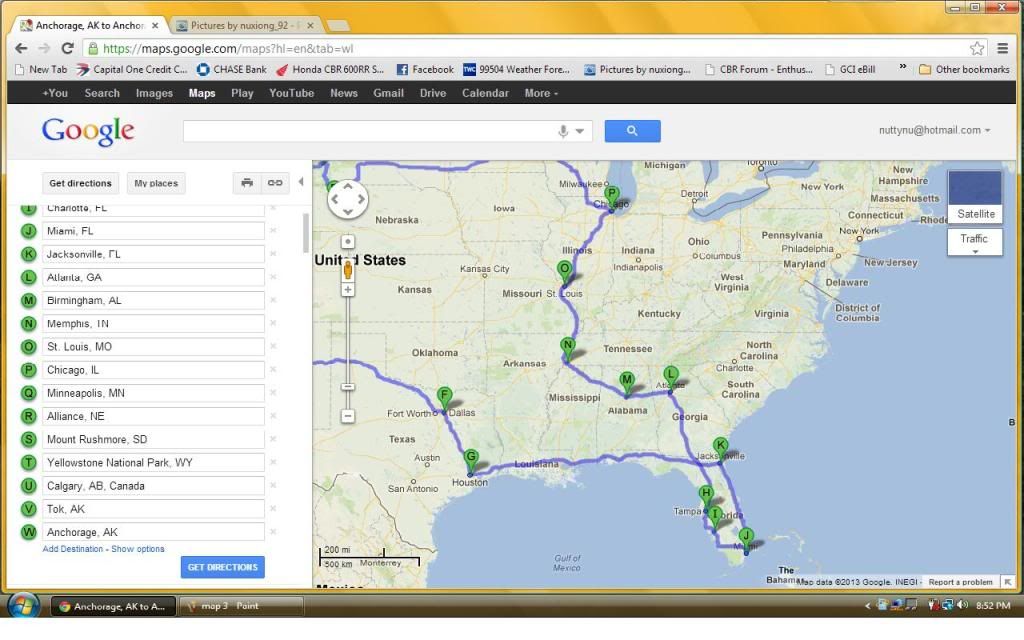This screenshot has width=1024, height=640.
Task: Select the Anchorage, AK browser tab
Action: pyautogui.click(x=89, y=25)
